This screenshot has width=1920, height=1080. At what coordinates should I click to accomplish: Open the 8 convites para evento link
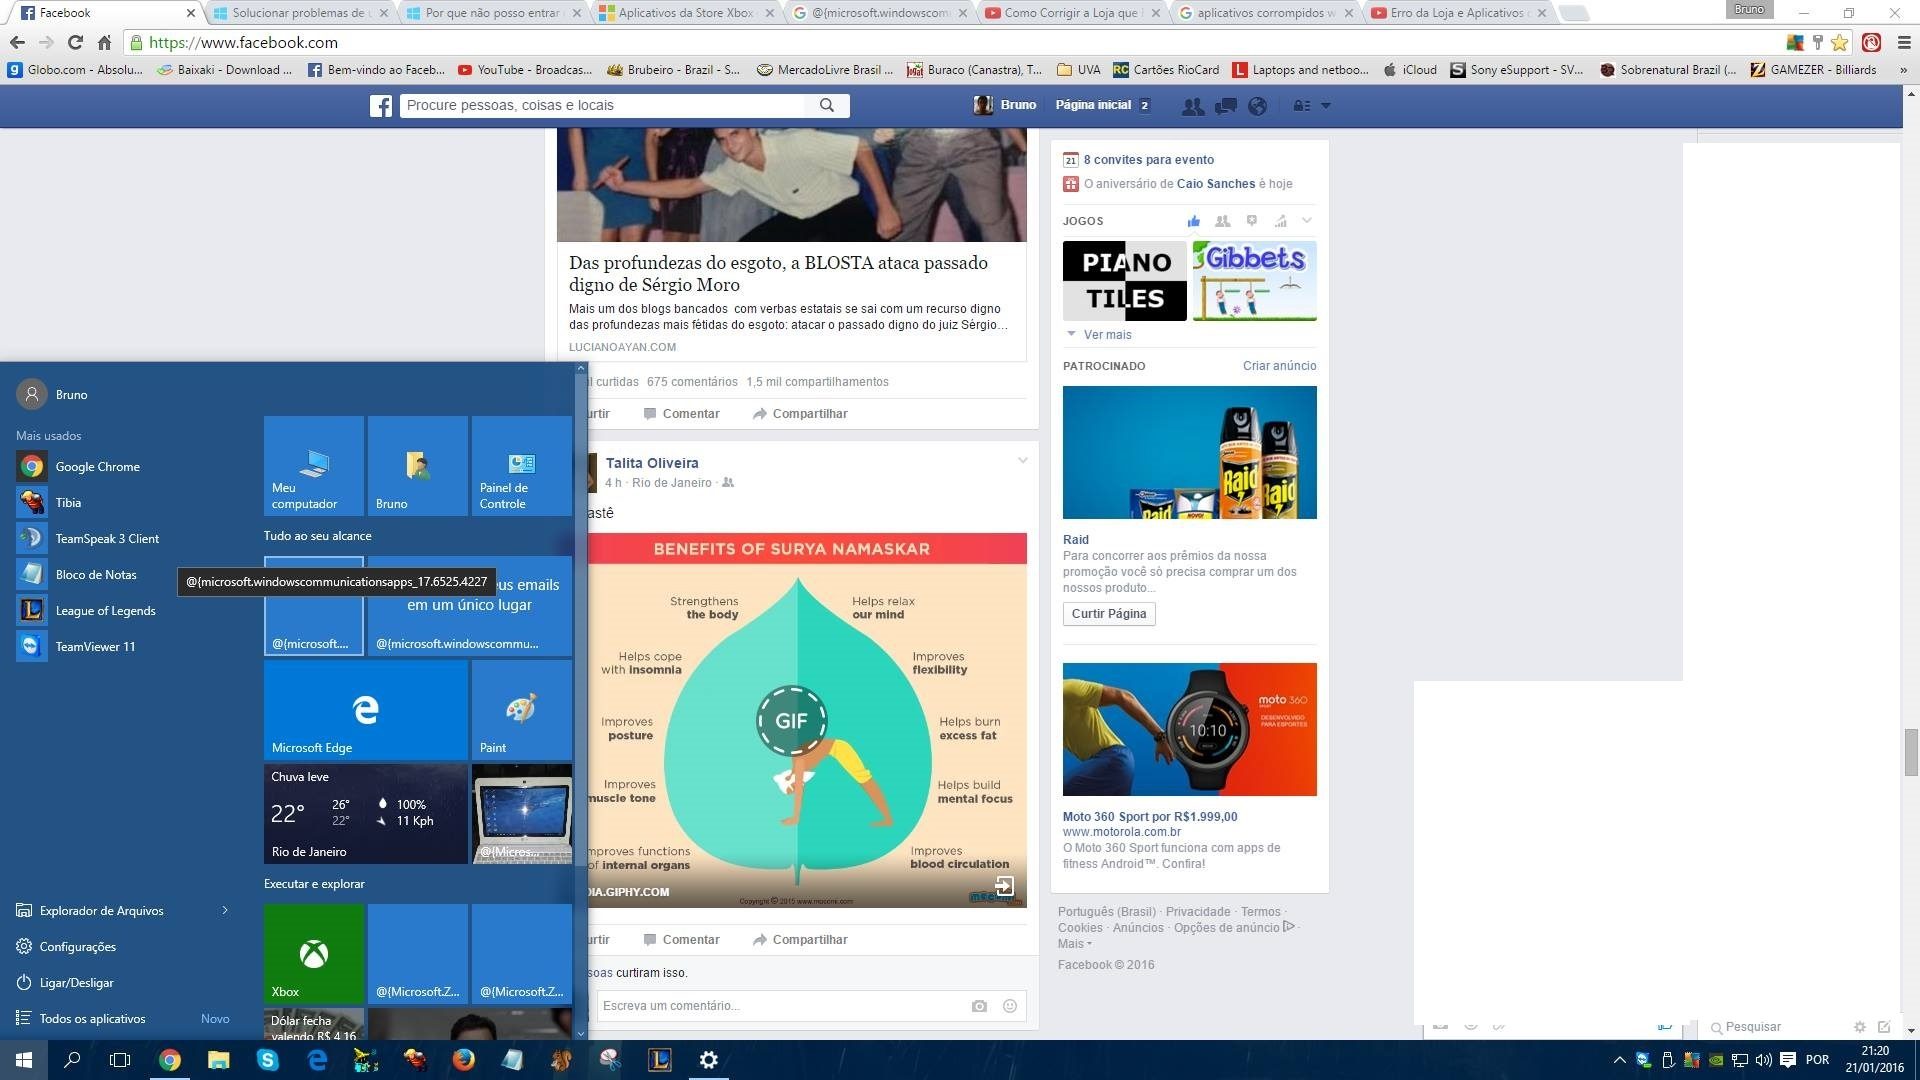[1148, 160]
